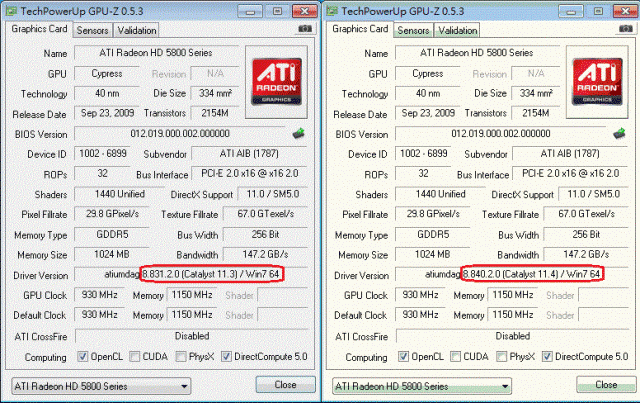The image size is (640, 403).
Task: Toggle PhysX checkbox in right window
Action: [x=502, y=356]
